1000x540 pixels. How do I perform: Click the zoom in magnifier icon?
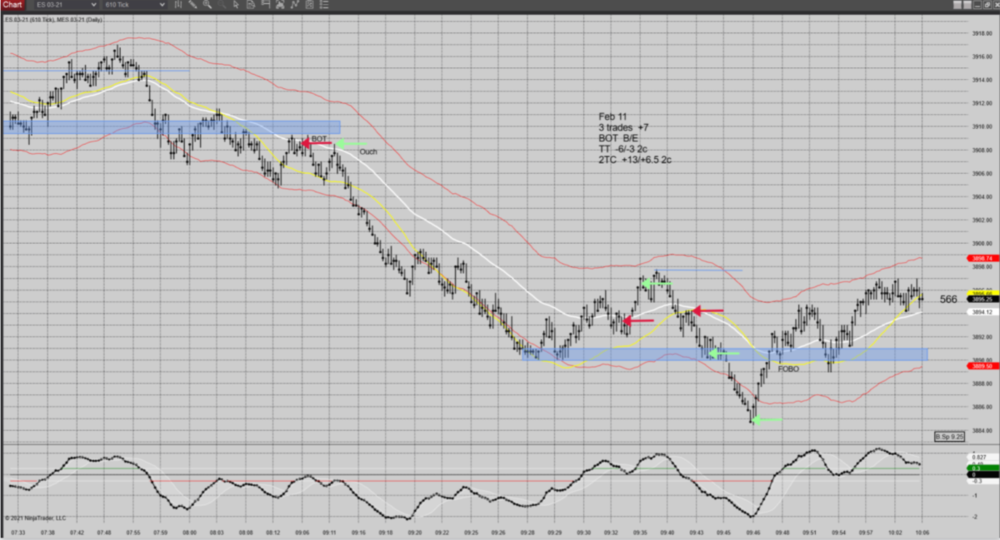(x=207, y=5)
